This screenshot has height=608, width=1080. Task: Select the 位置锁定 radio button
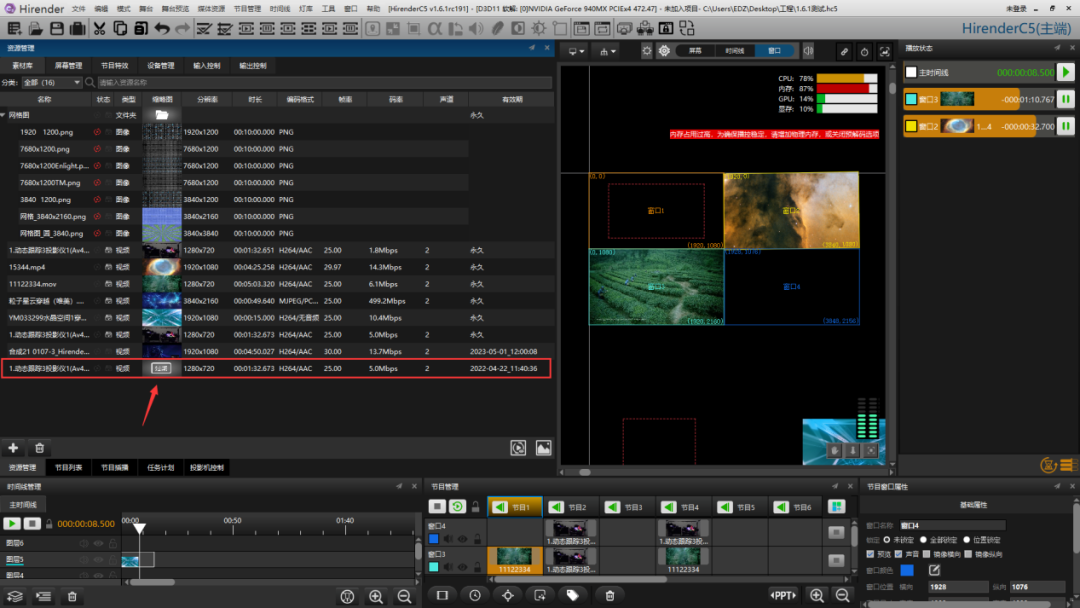point(966,540)
